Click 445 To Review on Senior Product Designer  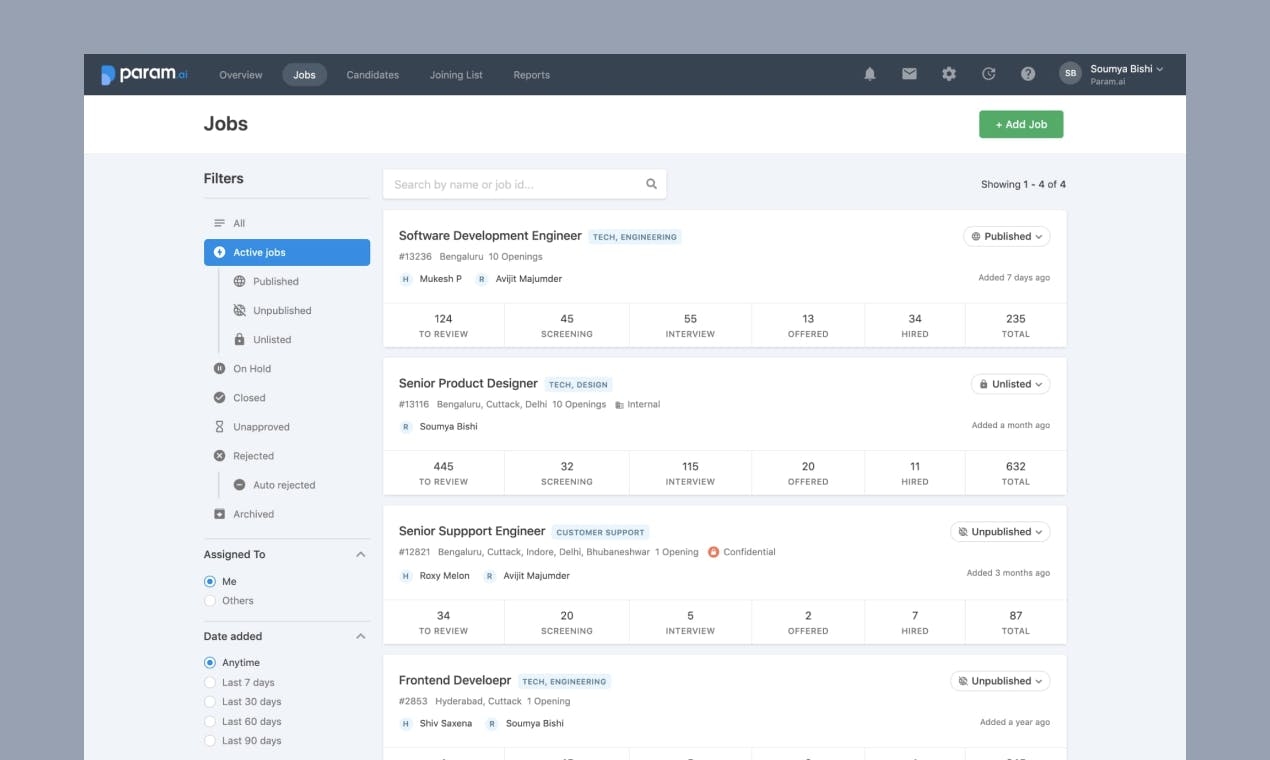pyautogui.click(x=444, y=473)
